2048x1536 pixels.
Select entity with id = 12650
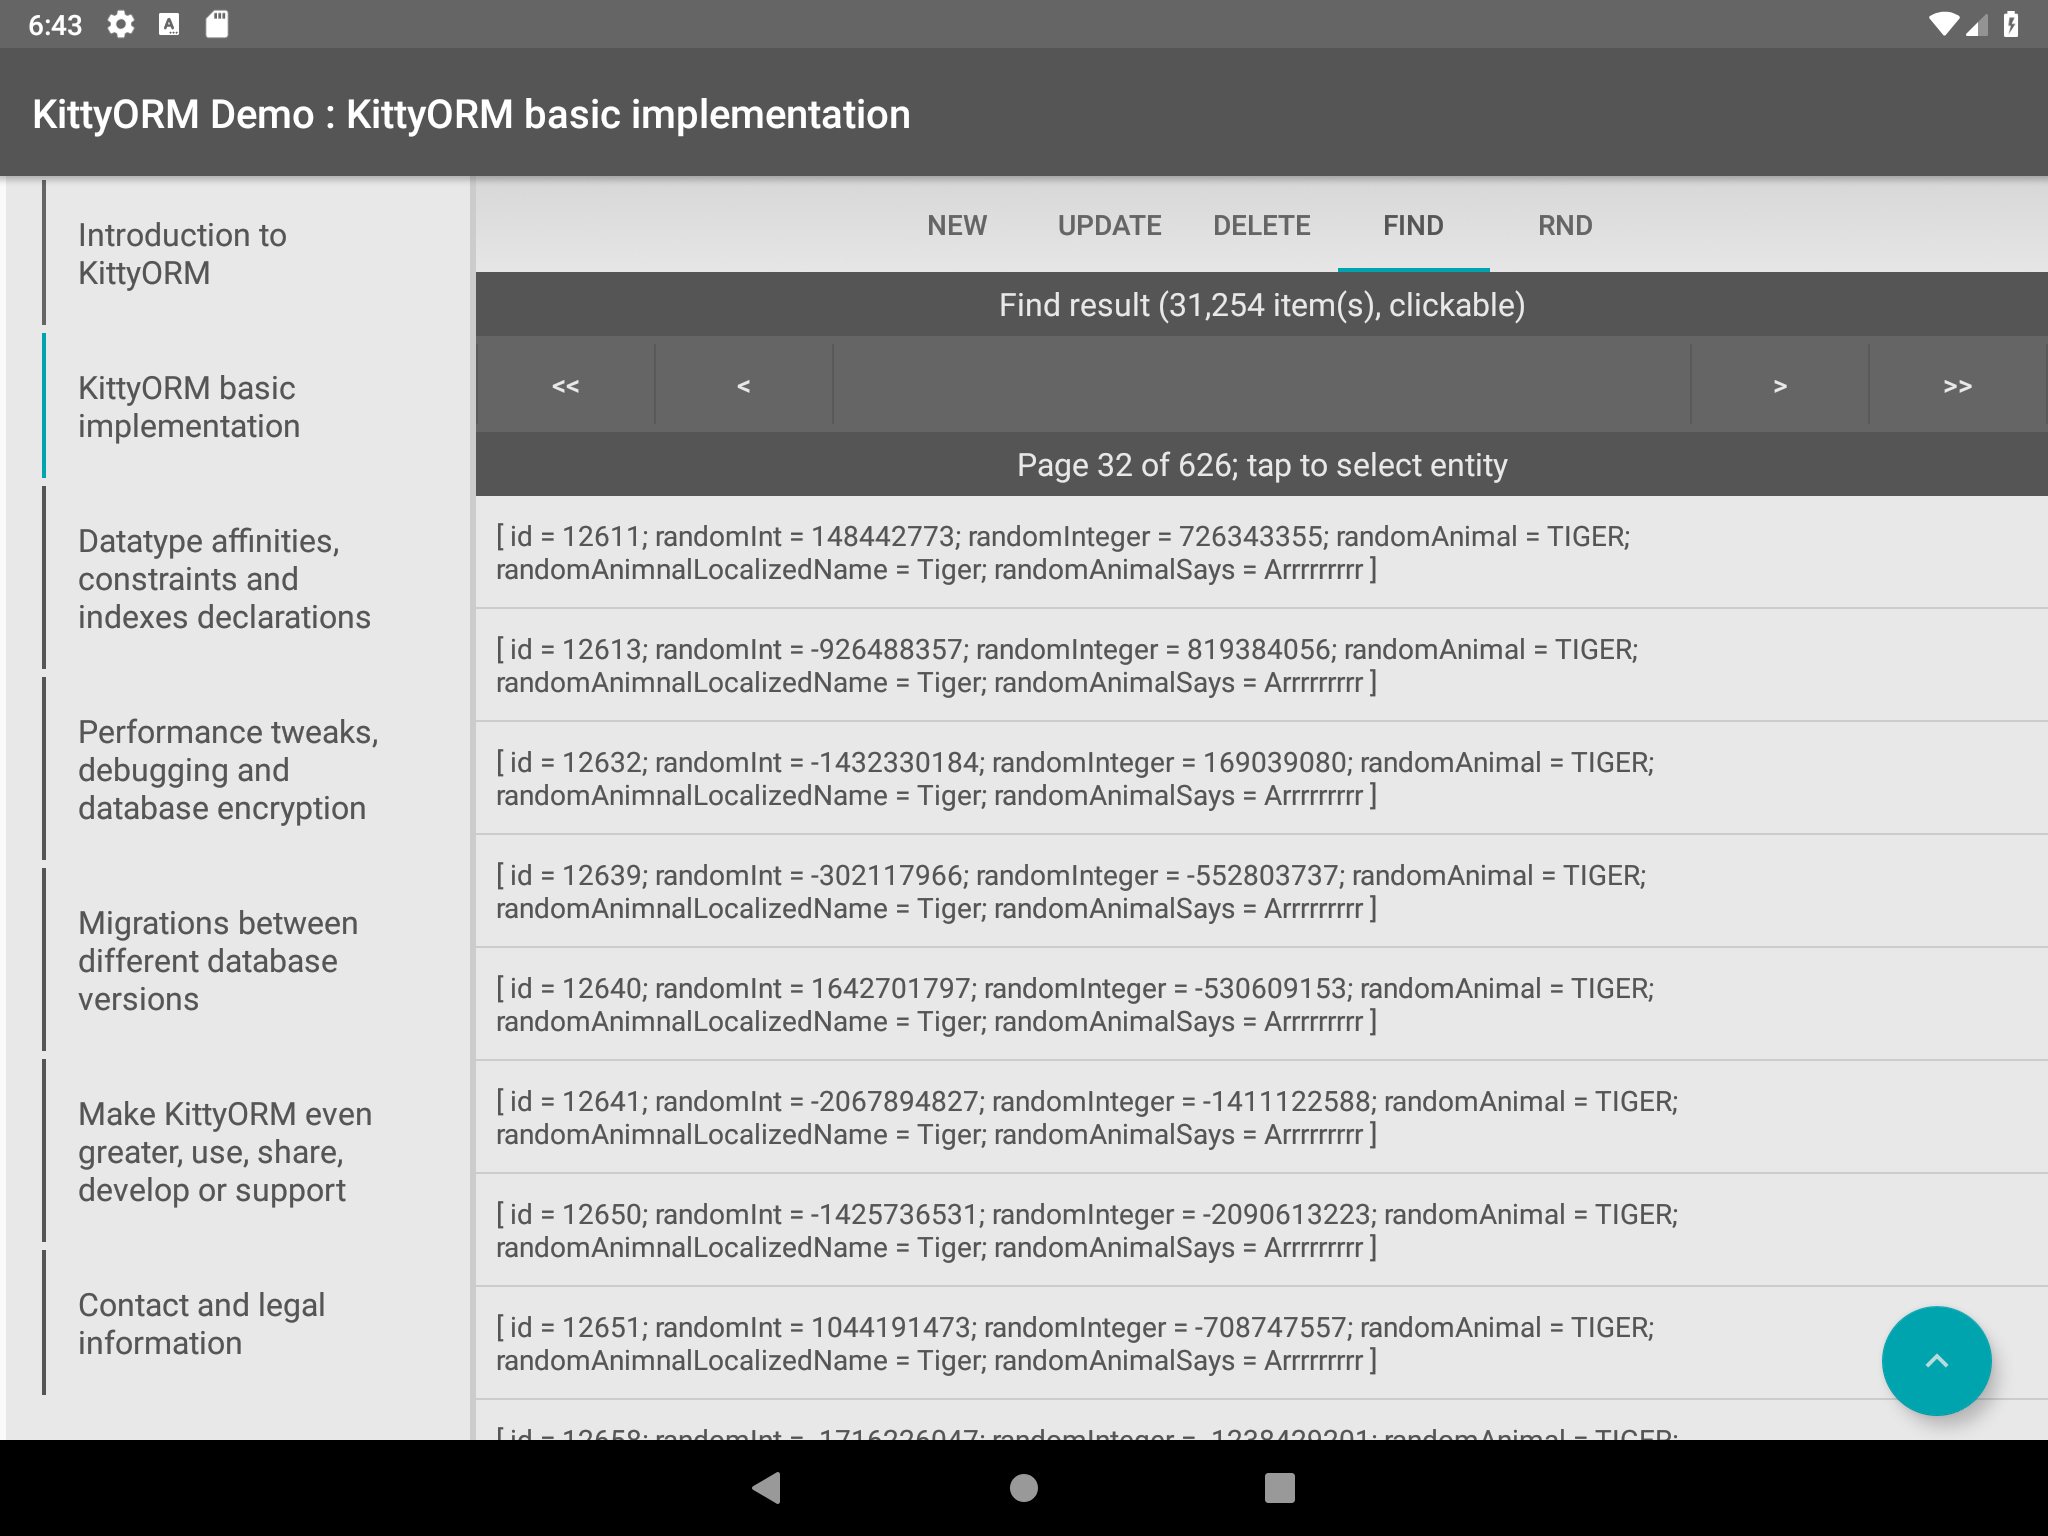click(x=1262, y=1230)
